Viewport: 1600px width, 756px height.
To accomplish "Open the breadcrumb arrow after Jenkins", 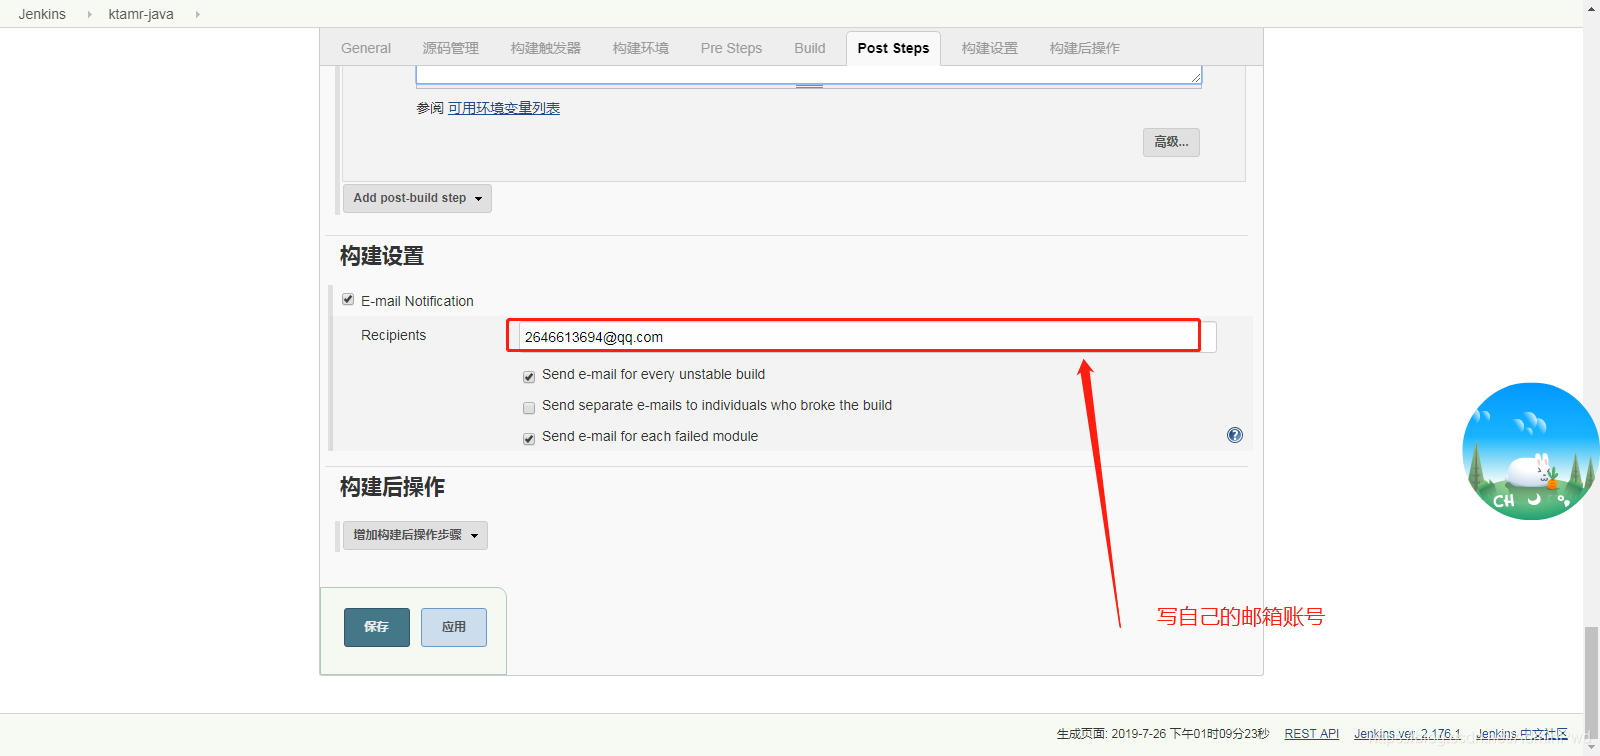I will (x=89, y=14).
